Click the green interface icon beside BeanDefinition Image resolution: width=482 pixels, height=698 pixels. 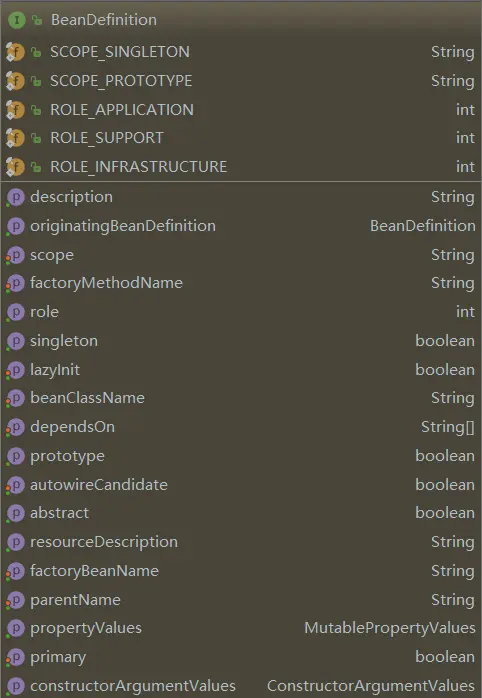[x=16, y=20]
